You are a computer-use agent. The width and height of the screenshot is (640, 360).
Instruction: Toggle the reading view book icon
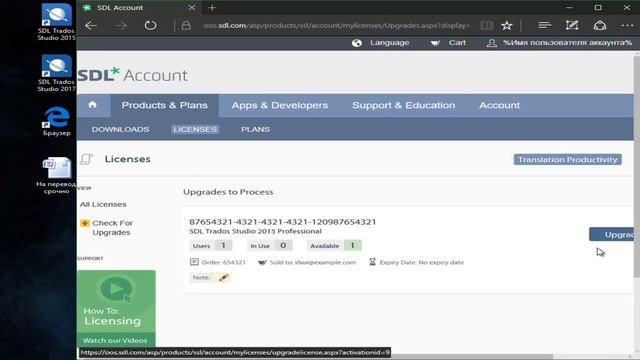486,25
